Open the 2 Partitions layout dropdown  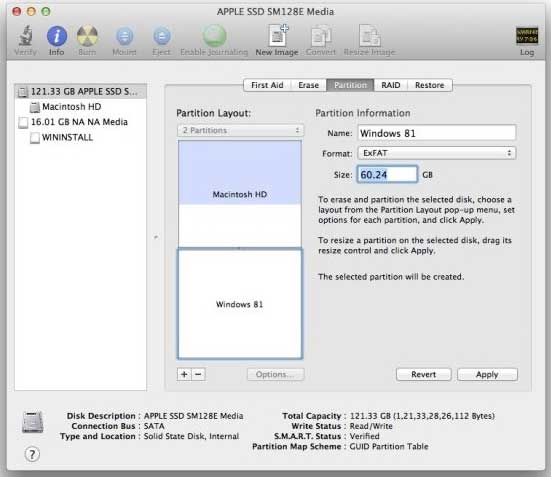pyautogui.click(x=241, y=130)
